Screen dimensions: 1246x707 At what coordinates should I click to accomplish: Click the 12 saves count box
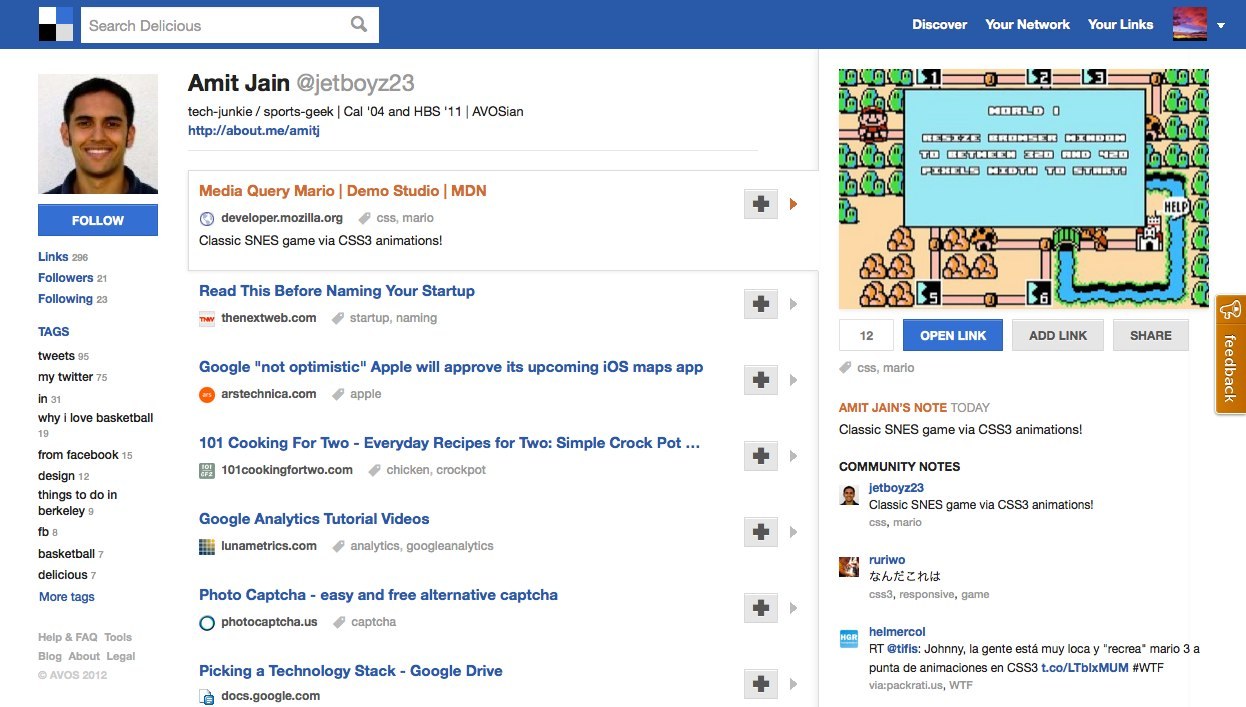866,335
